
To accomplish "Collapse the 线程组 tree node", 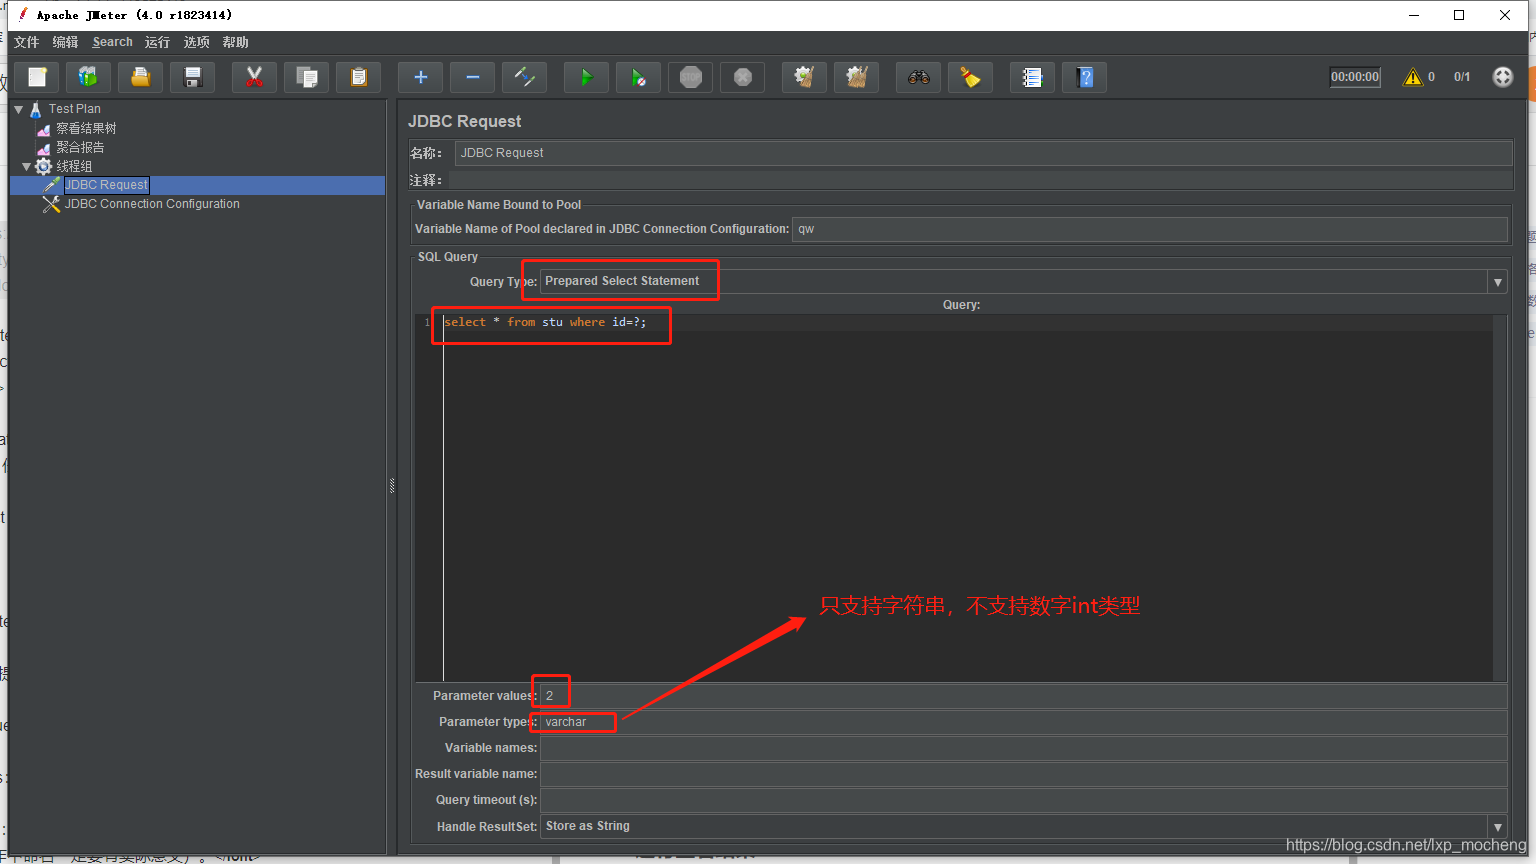I will click(27, 167).
